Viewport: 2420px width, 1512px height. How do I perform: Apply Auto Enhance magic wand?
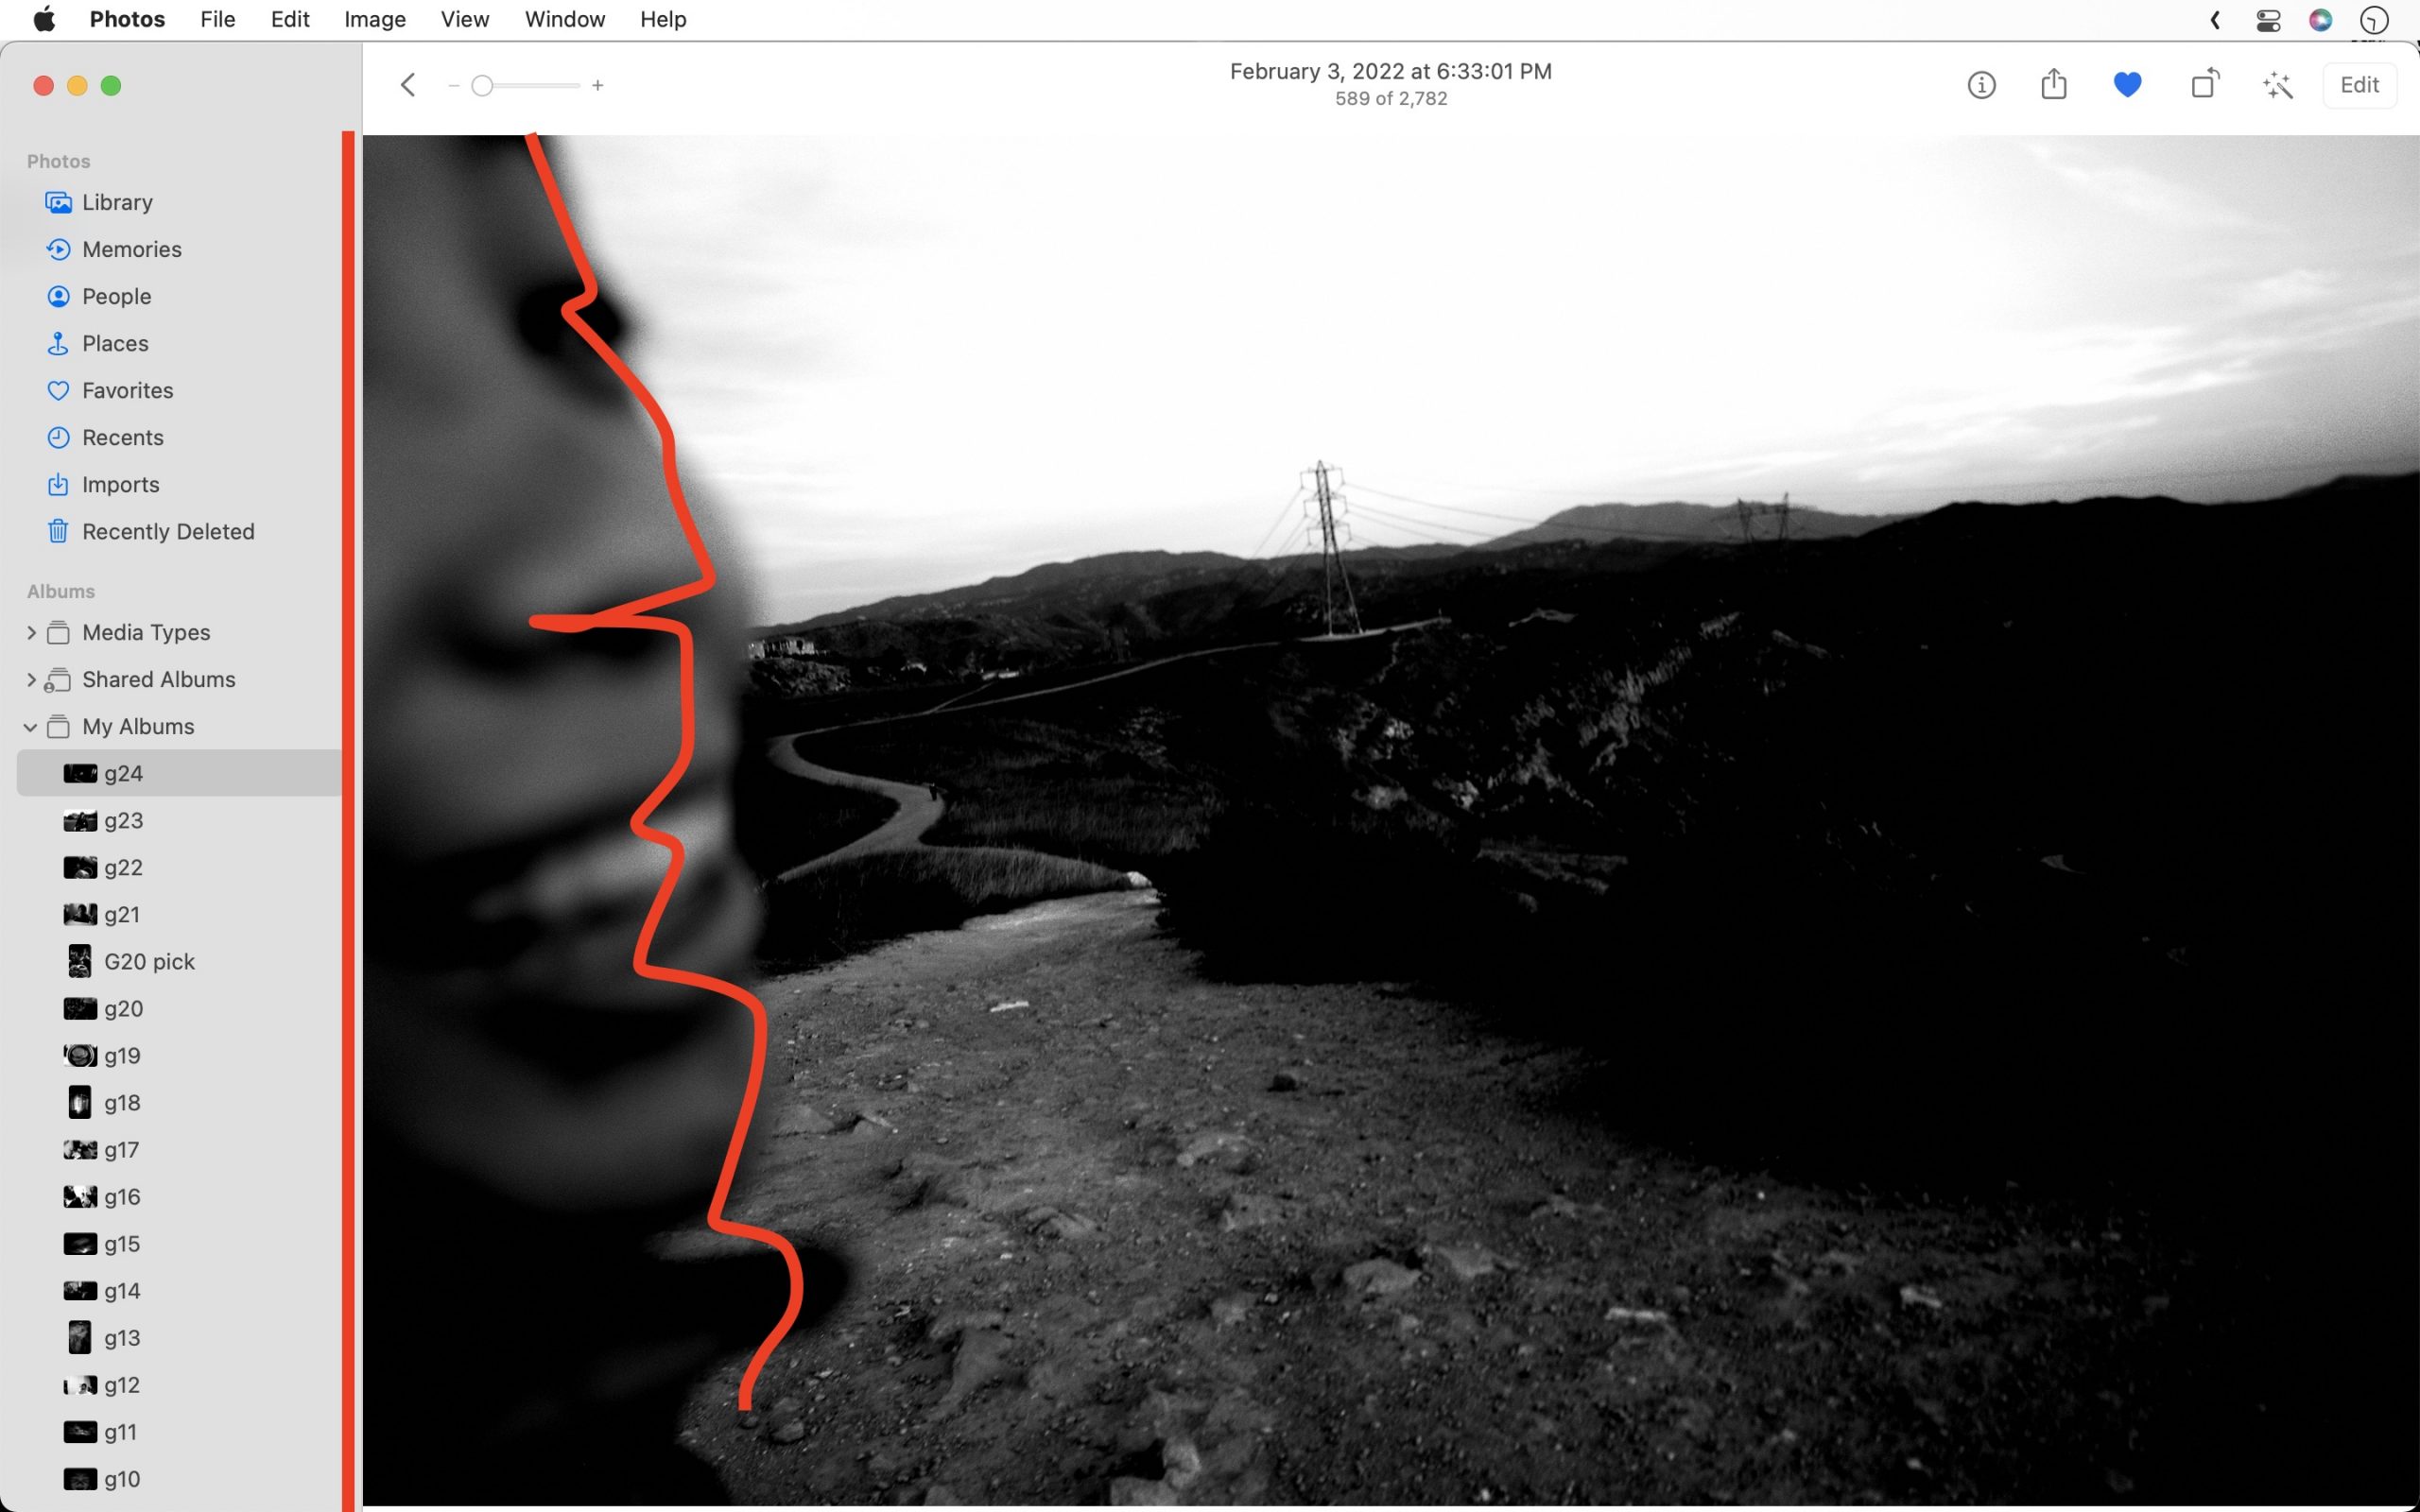click(2278, 85)
